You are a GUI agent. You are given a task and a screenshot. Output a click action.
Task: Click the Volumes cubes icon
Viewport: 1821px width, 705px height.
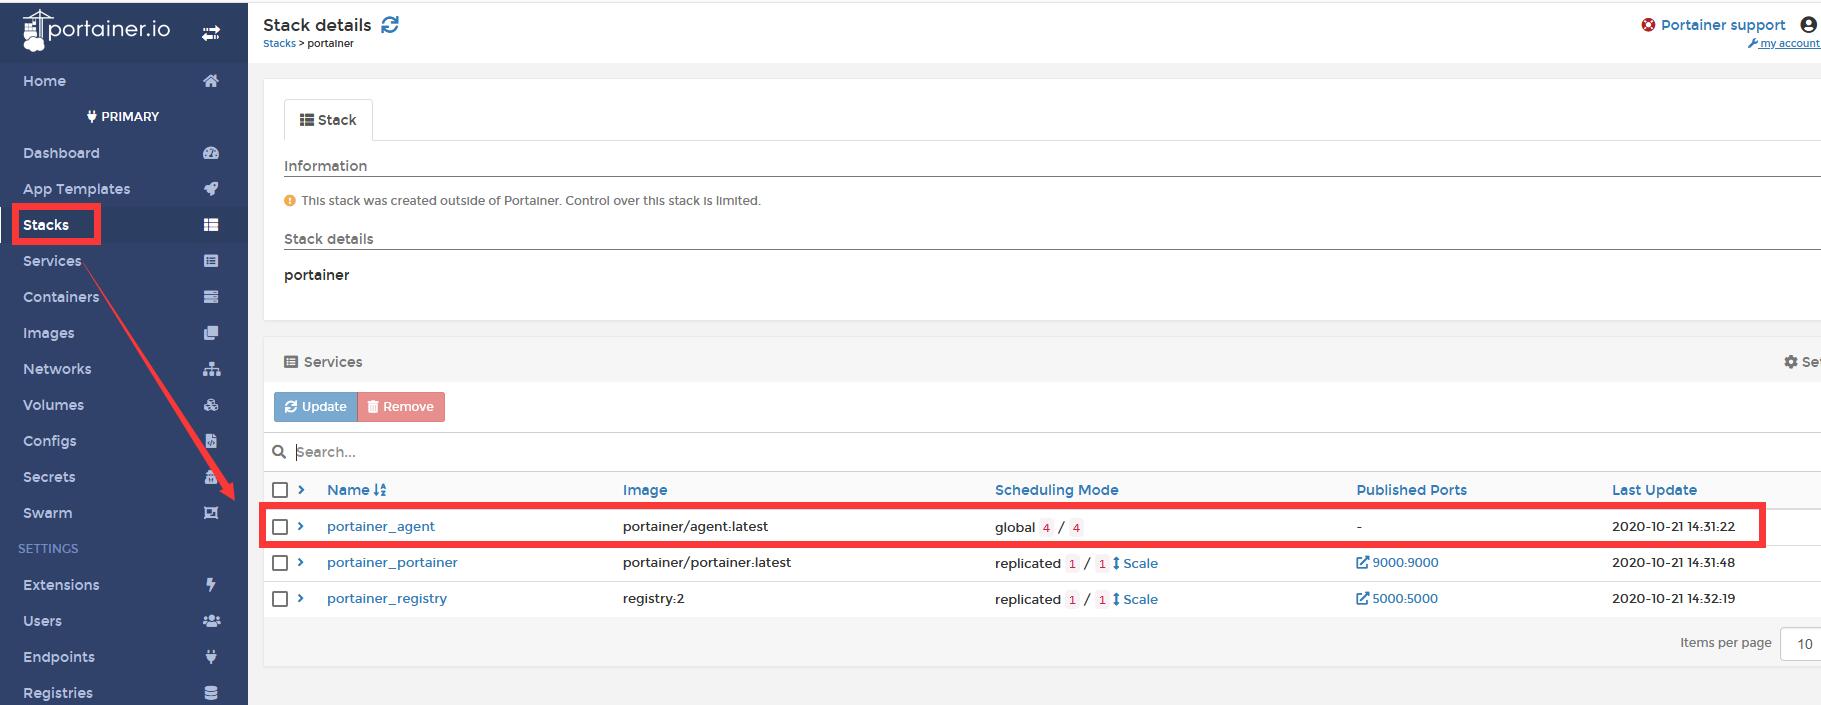(211, 405)
